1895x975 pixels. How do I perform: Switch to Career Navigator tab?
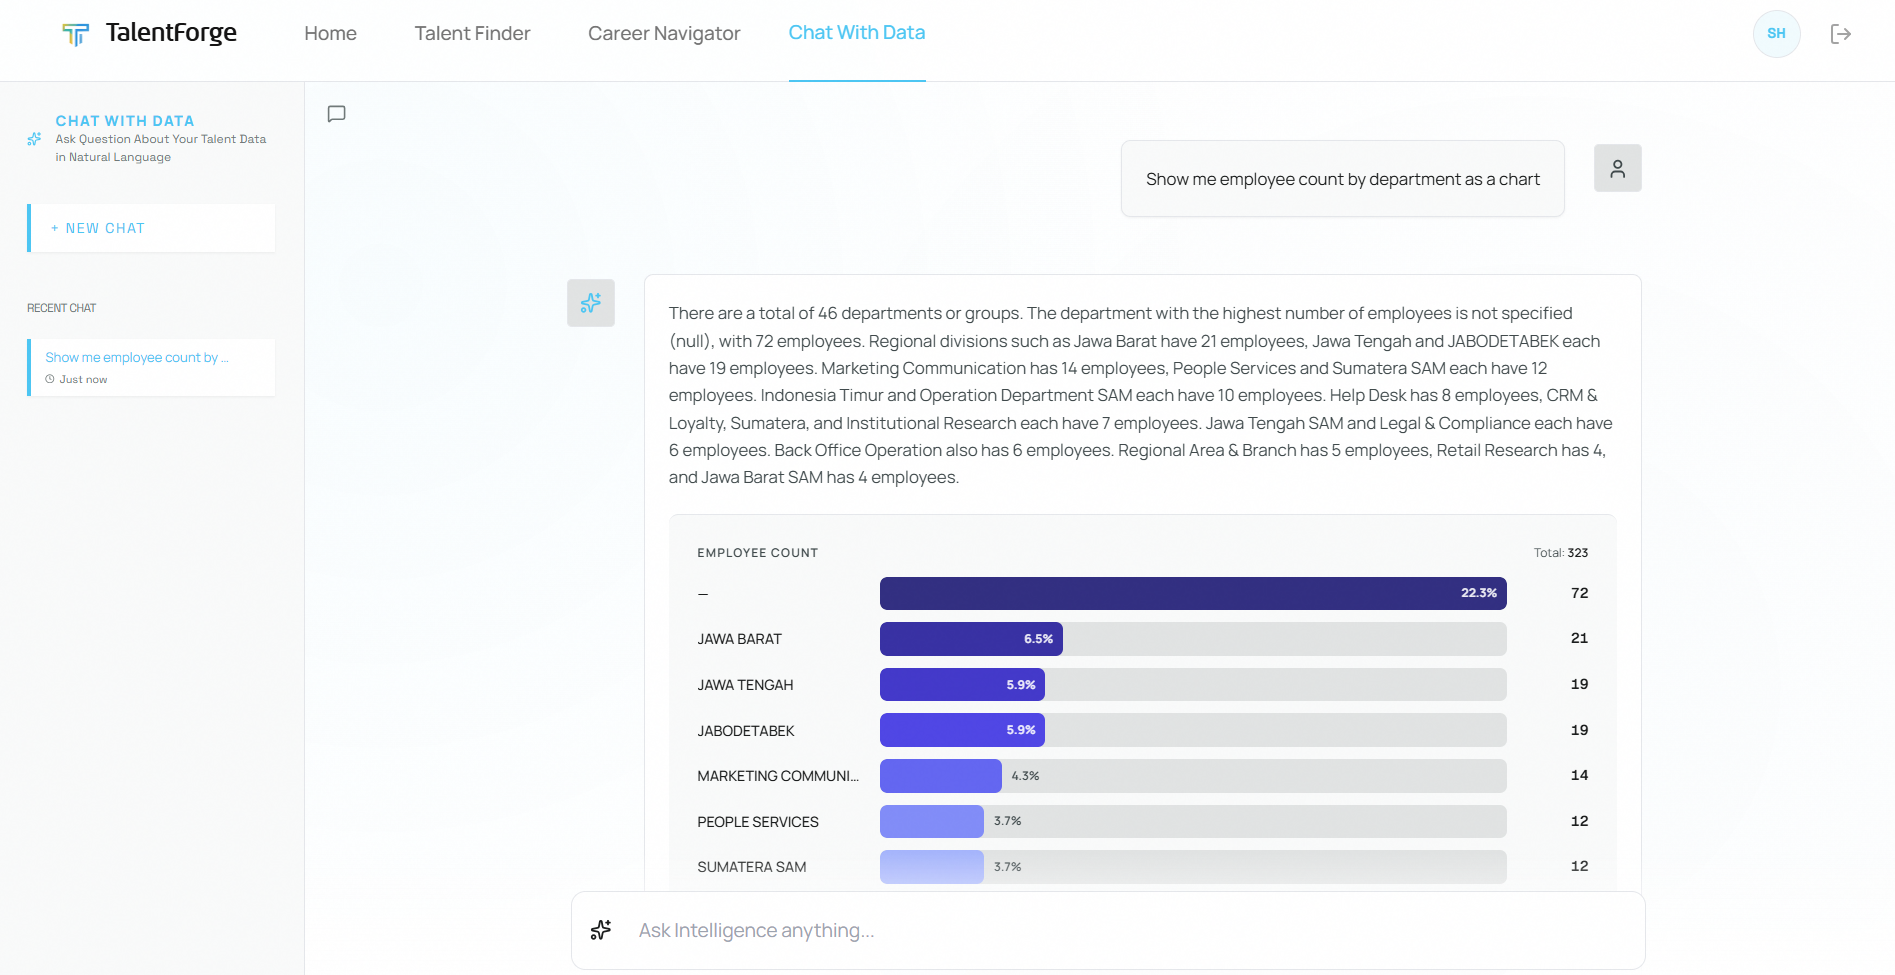pyautogui.click(x=664, y=34)
